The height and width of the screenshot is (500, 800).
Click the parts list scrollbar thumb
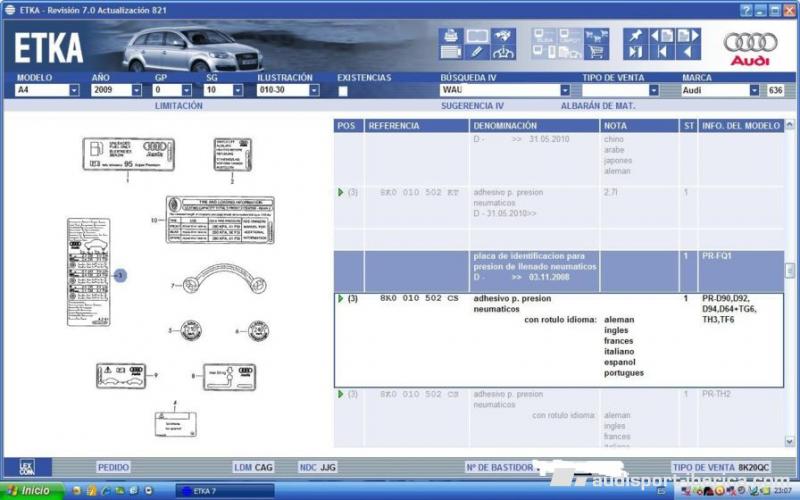pos(789,270)
